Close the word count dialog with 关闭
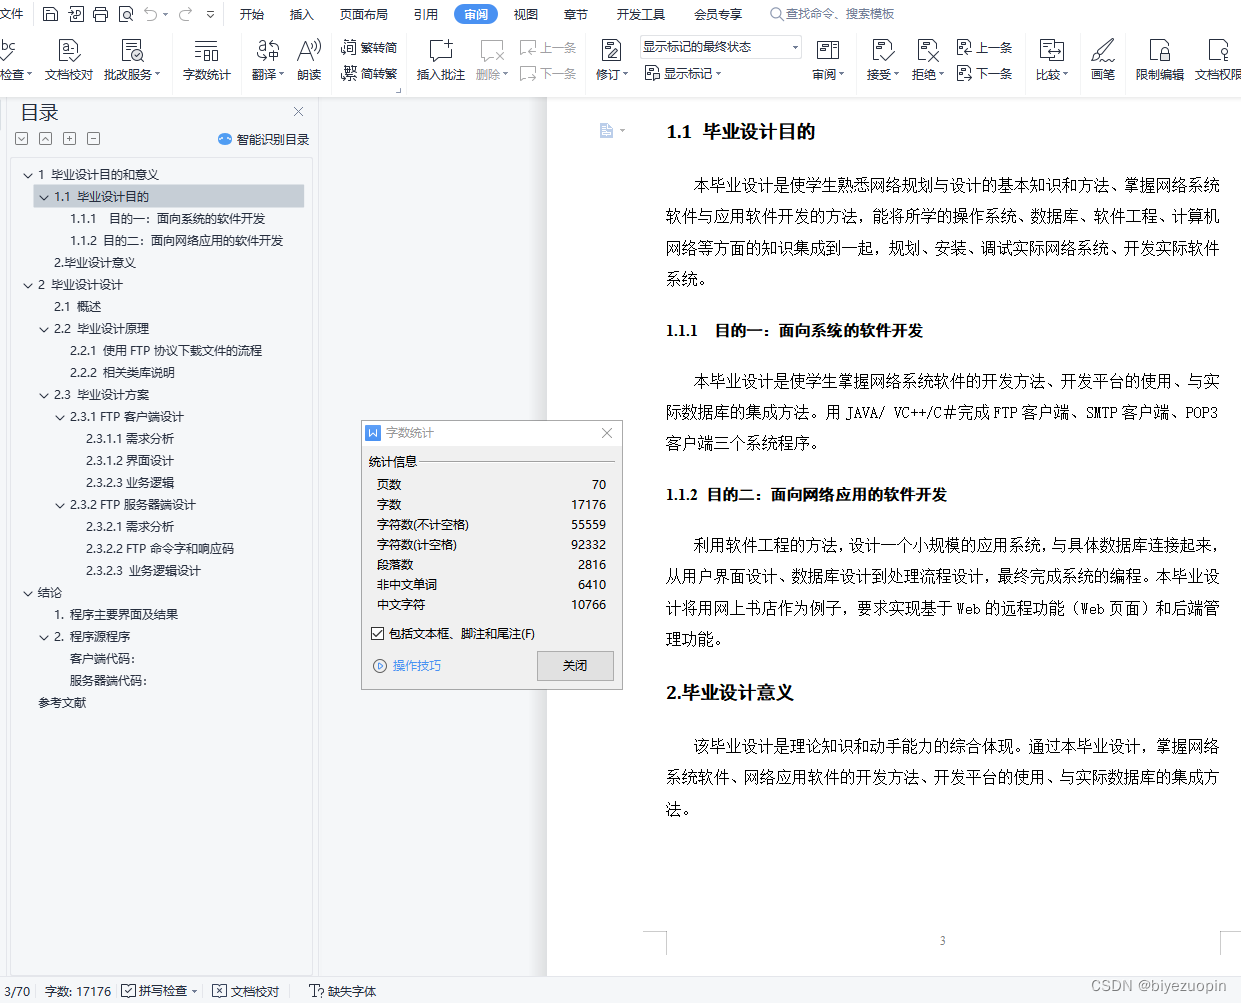1241x1003 pixels. tap(575, 666)
